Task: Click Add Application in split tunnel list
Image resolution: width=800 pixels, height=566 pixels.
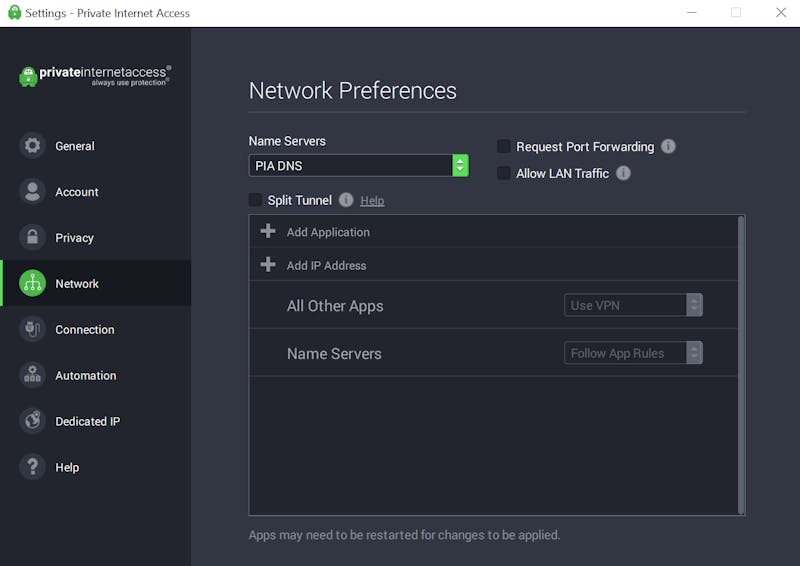Action: pos(493,232)
